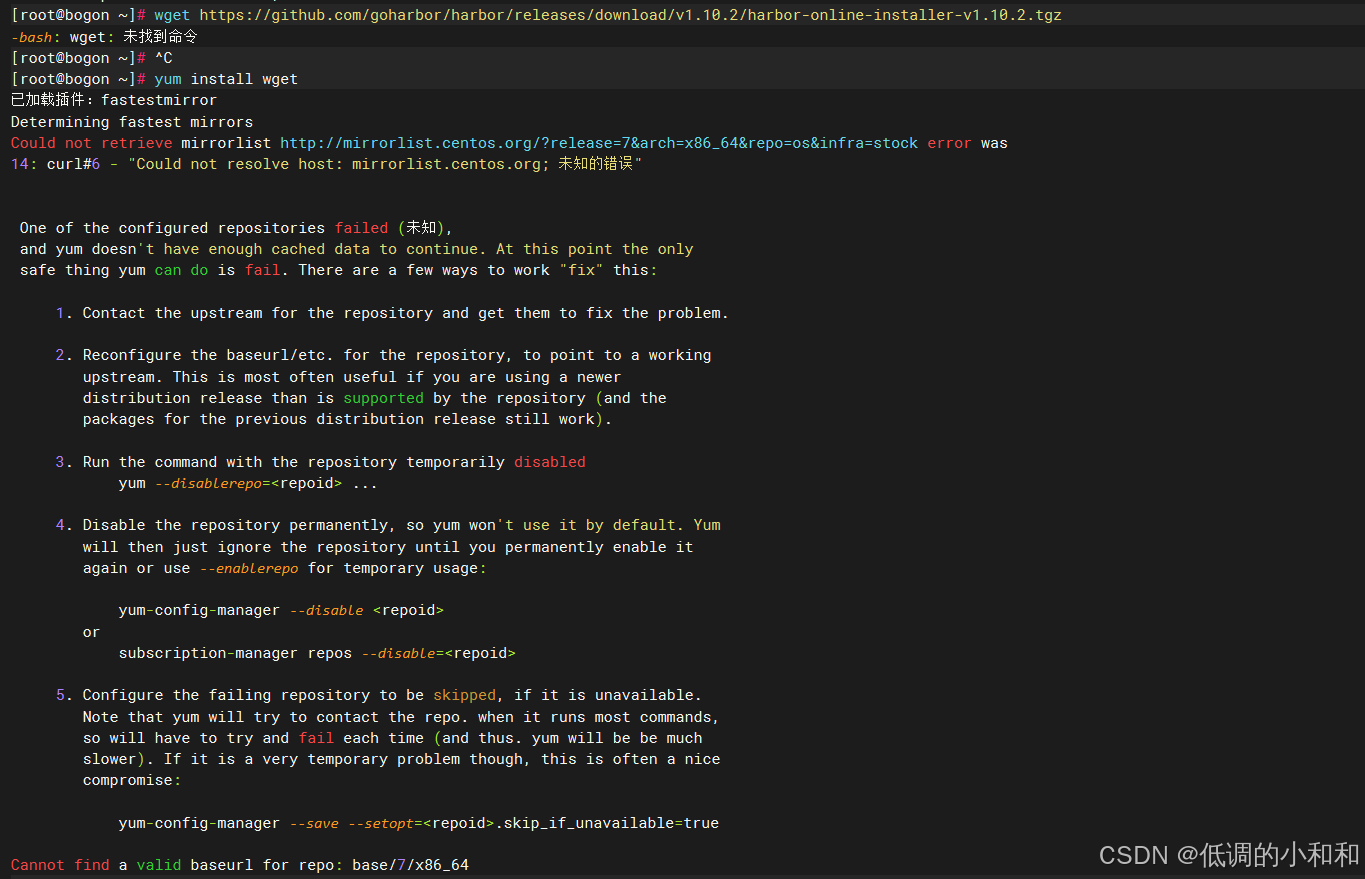This screenshot has width=1365, height=879.
Task: Click 'packages for the previous distribution release' line
Action: click(347, 419)
